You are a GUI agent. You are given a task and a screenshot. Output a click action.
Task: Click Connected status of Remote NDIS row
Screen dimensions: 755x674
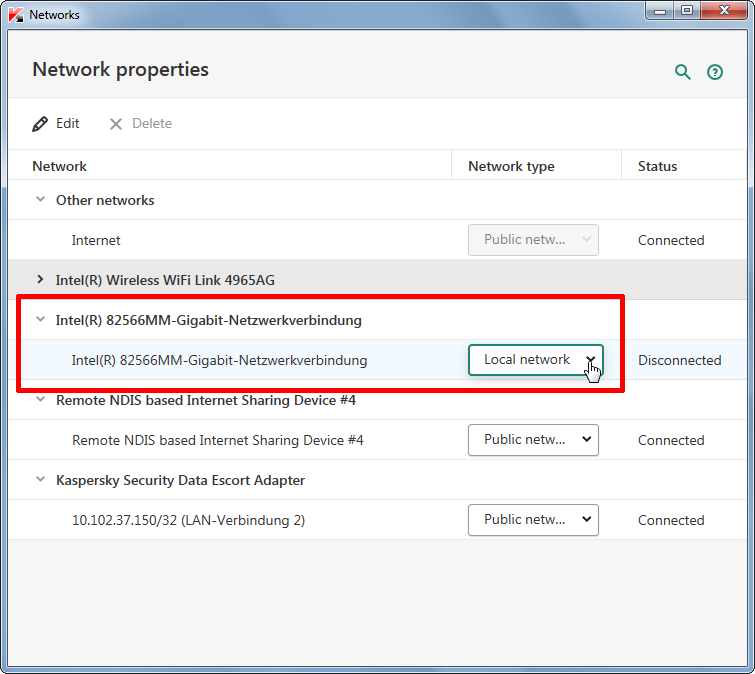671,441
